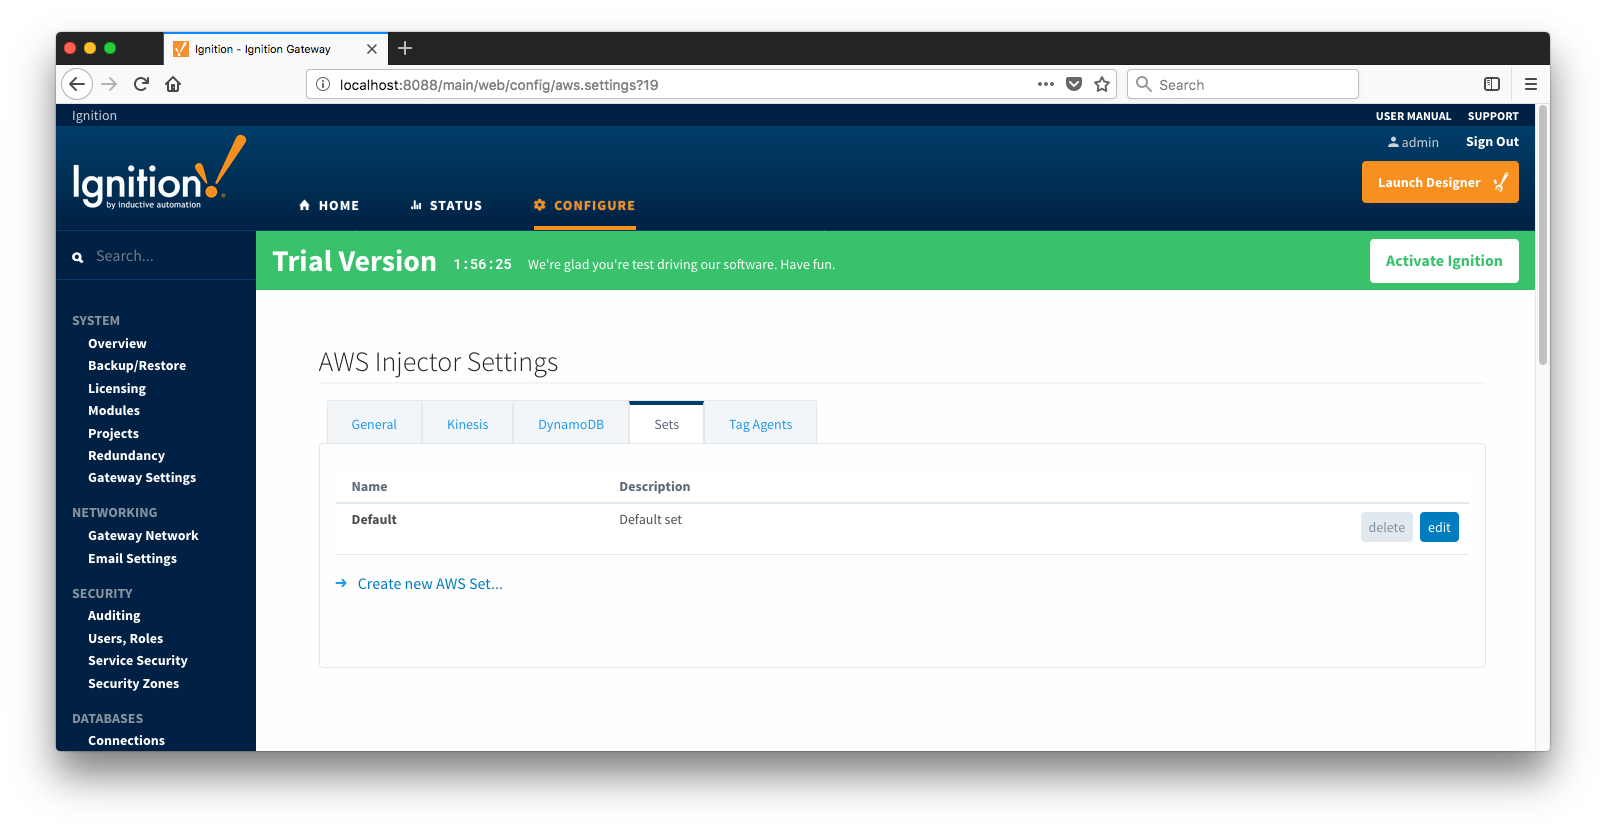Click the Ignition logo
The height and width of the screenshot is (831, 1606).
point(157,174)
